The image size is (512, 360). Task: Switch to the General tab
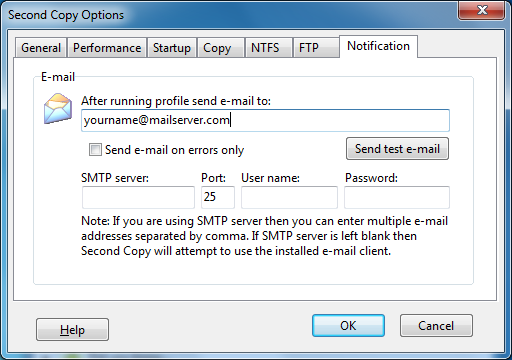click(x=41, y=48)
